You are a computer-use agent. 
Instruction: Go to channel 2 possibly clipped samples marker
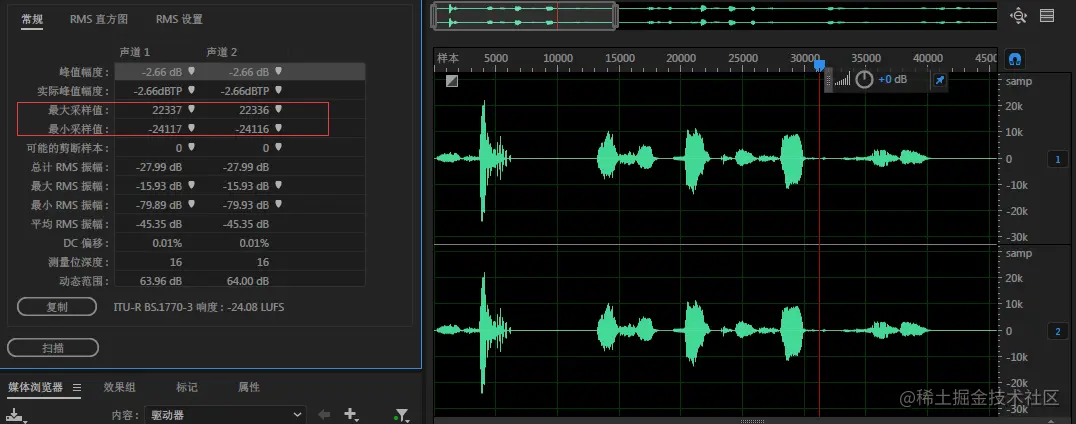pos(279,148)
